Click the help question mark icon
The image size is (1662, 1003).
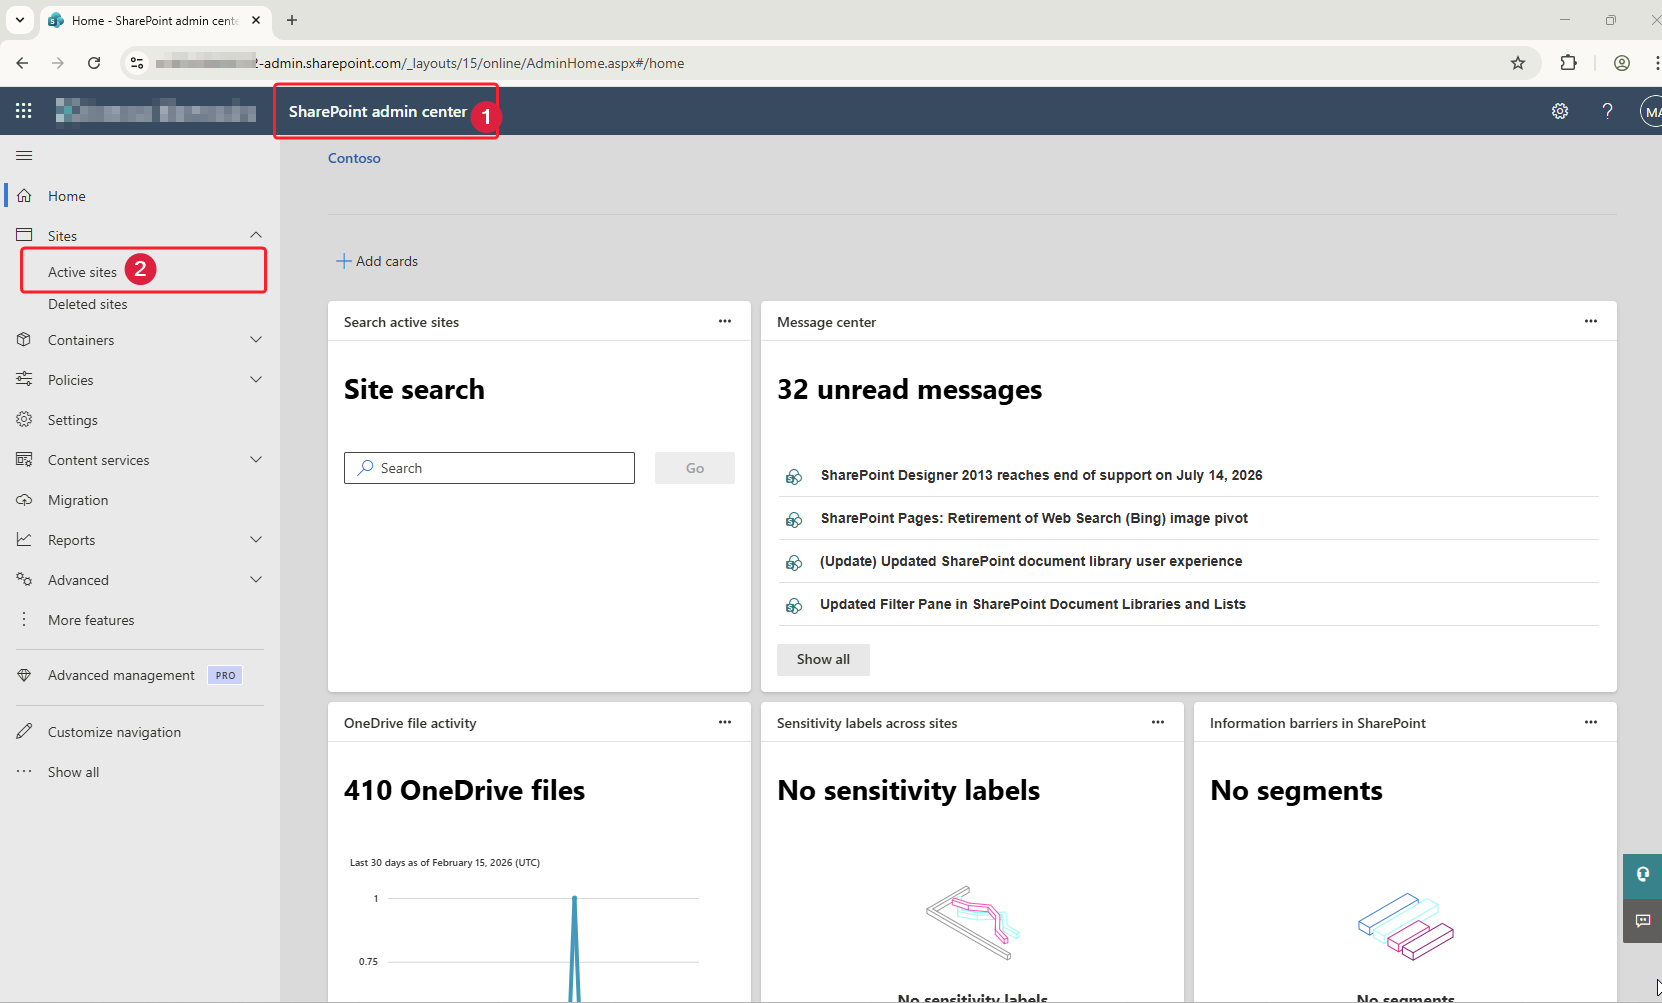pyautogui.click(x=1607, y=111)
